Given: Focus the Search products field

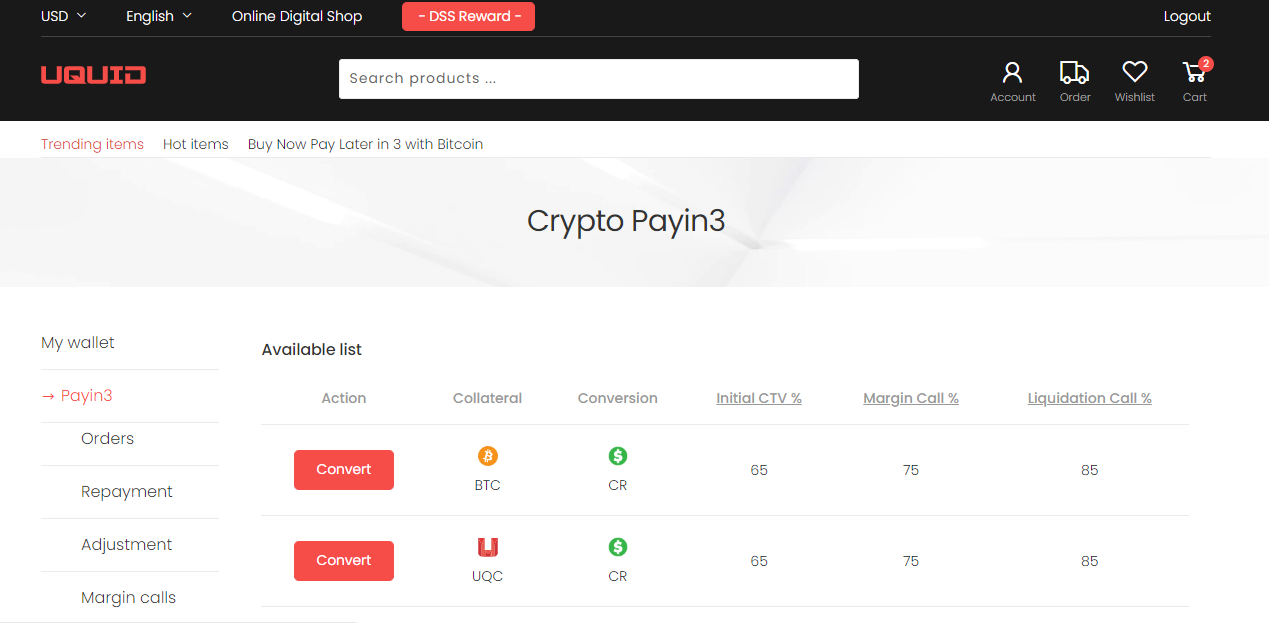Looking at the screenshot, I should click(599, 79).
